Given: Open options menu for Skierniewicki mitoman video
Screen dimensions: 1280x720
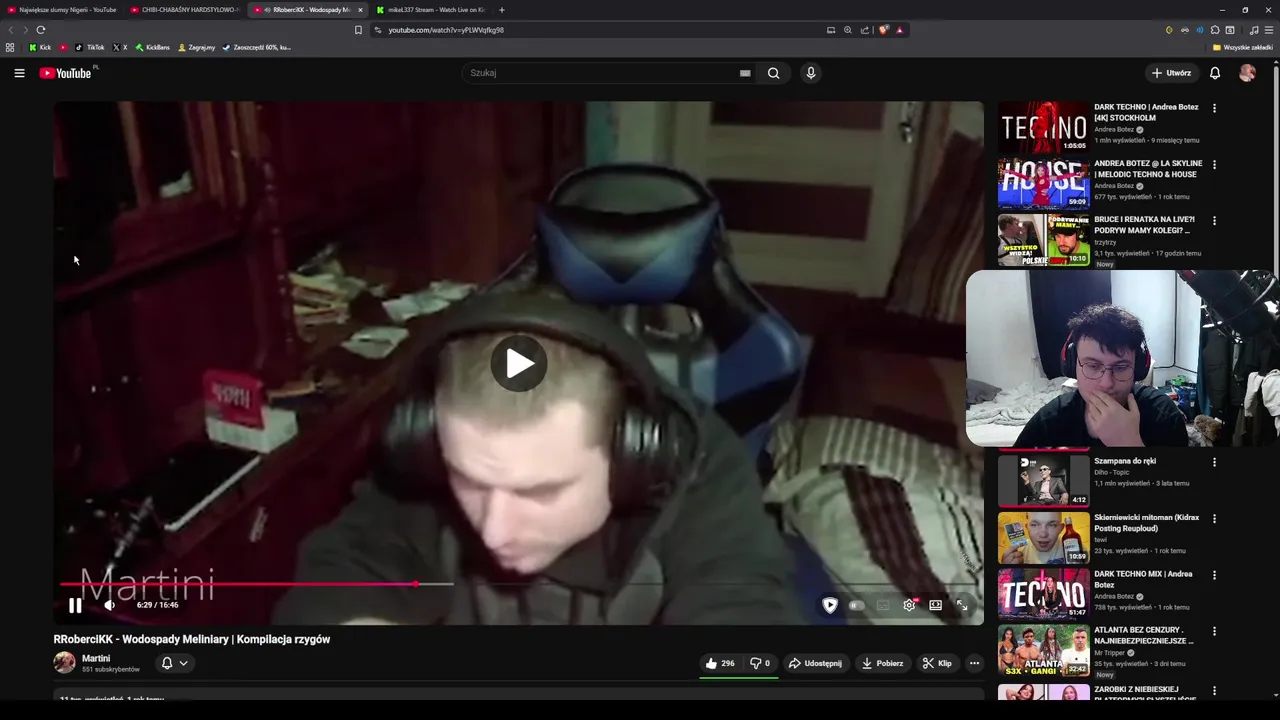Looking at the screenshot, I should (x=1214, y=518).
